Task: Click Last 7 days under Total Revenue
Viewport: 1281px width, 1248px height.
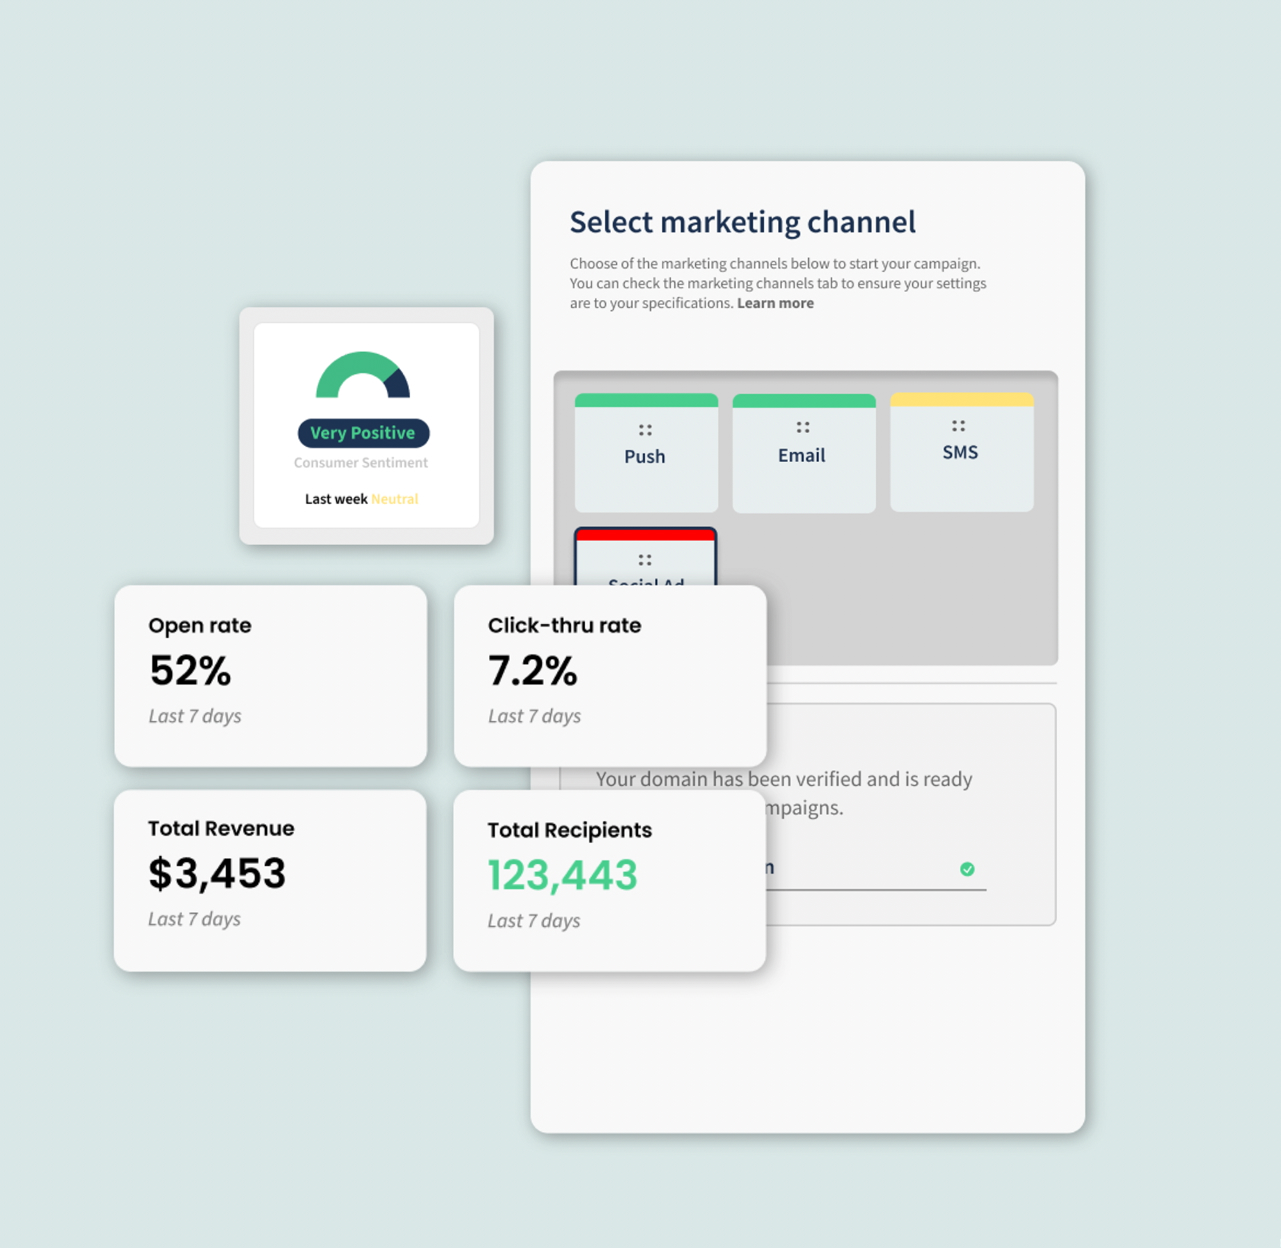Action: pos(194,919)
